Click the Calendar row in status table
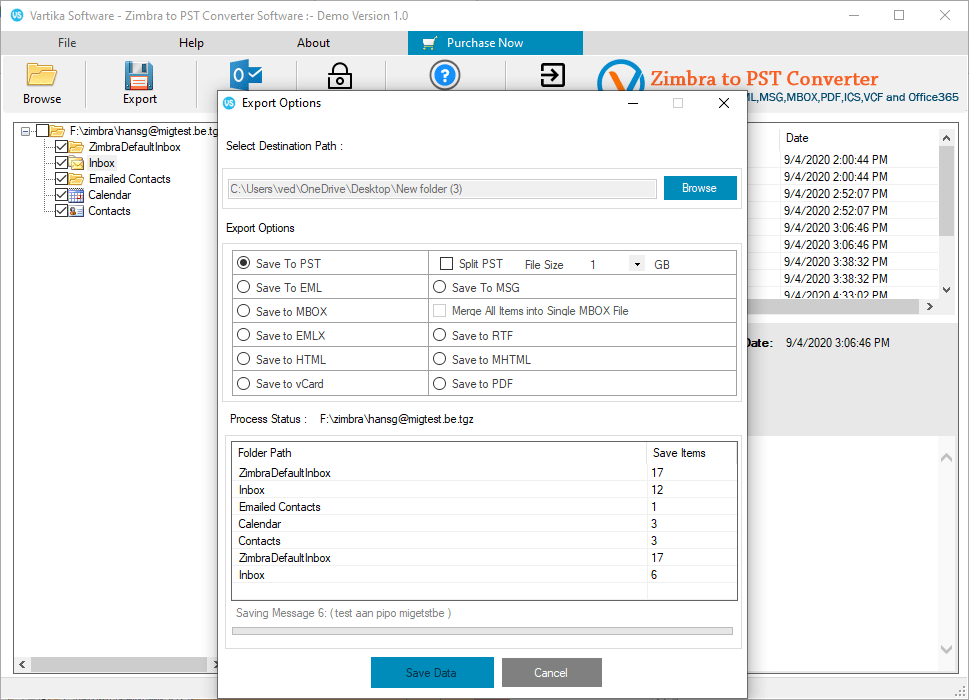 (x=484, y=524)
